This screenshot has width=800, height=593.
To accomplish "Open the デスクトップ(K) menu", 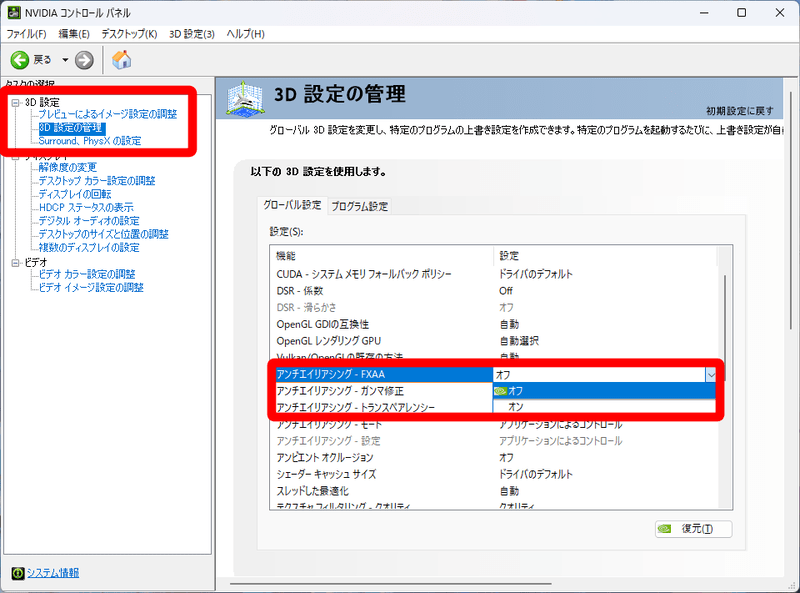I will (129, 34).
